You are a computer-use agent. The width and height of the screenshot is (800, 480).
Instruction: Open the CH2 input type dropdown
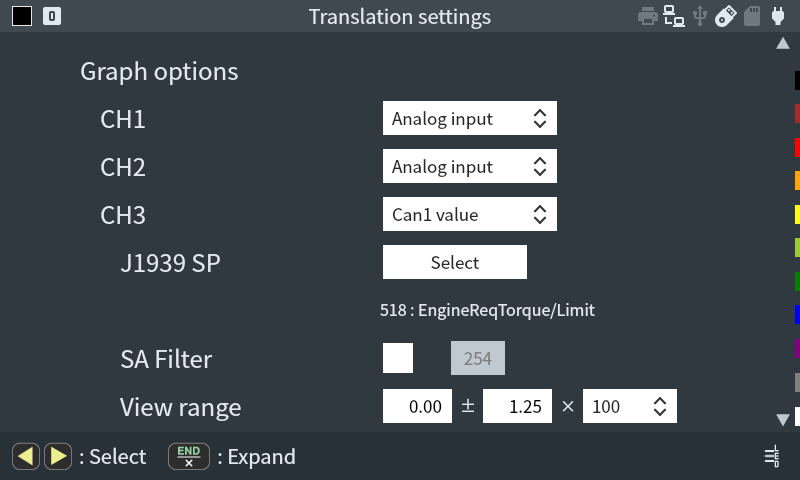tap(469, 167)
